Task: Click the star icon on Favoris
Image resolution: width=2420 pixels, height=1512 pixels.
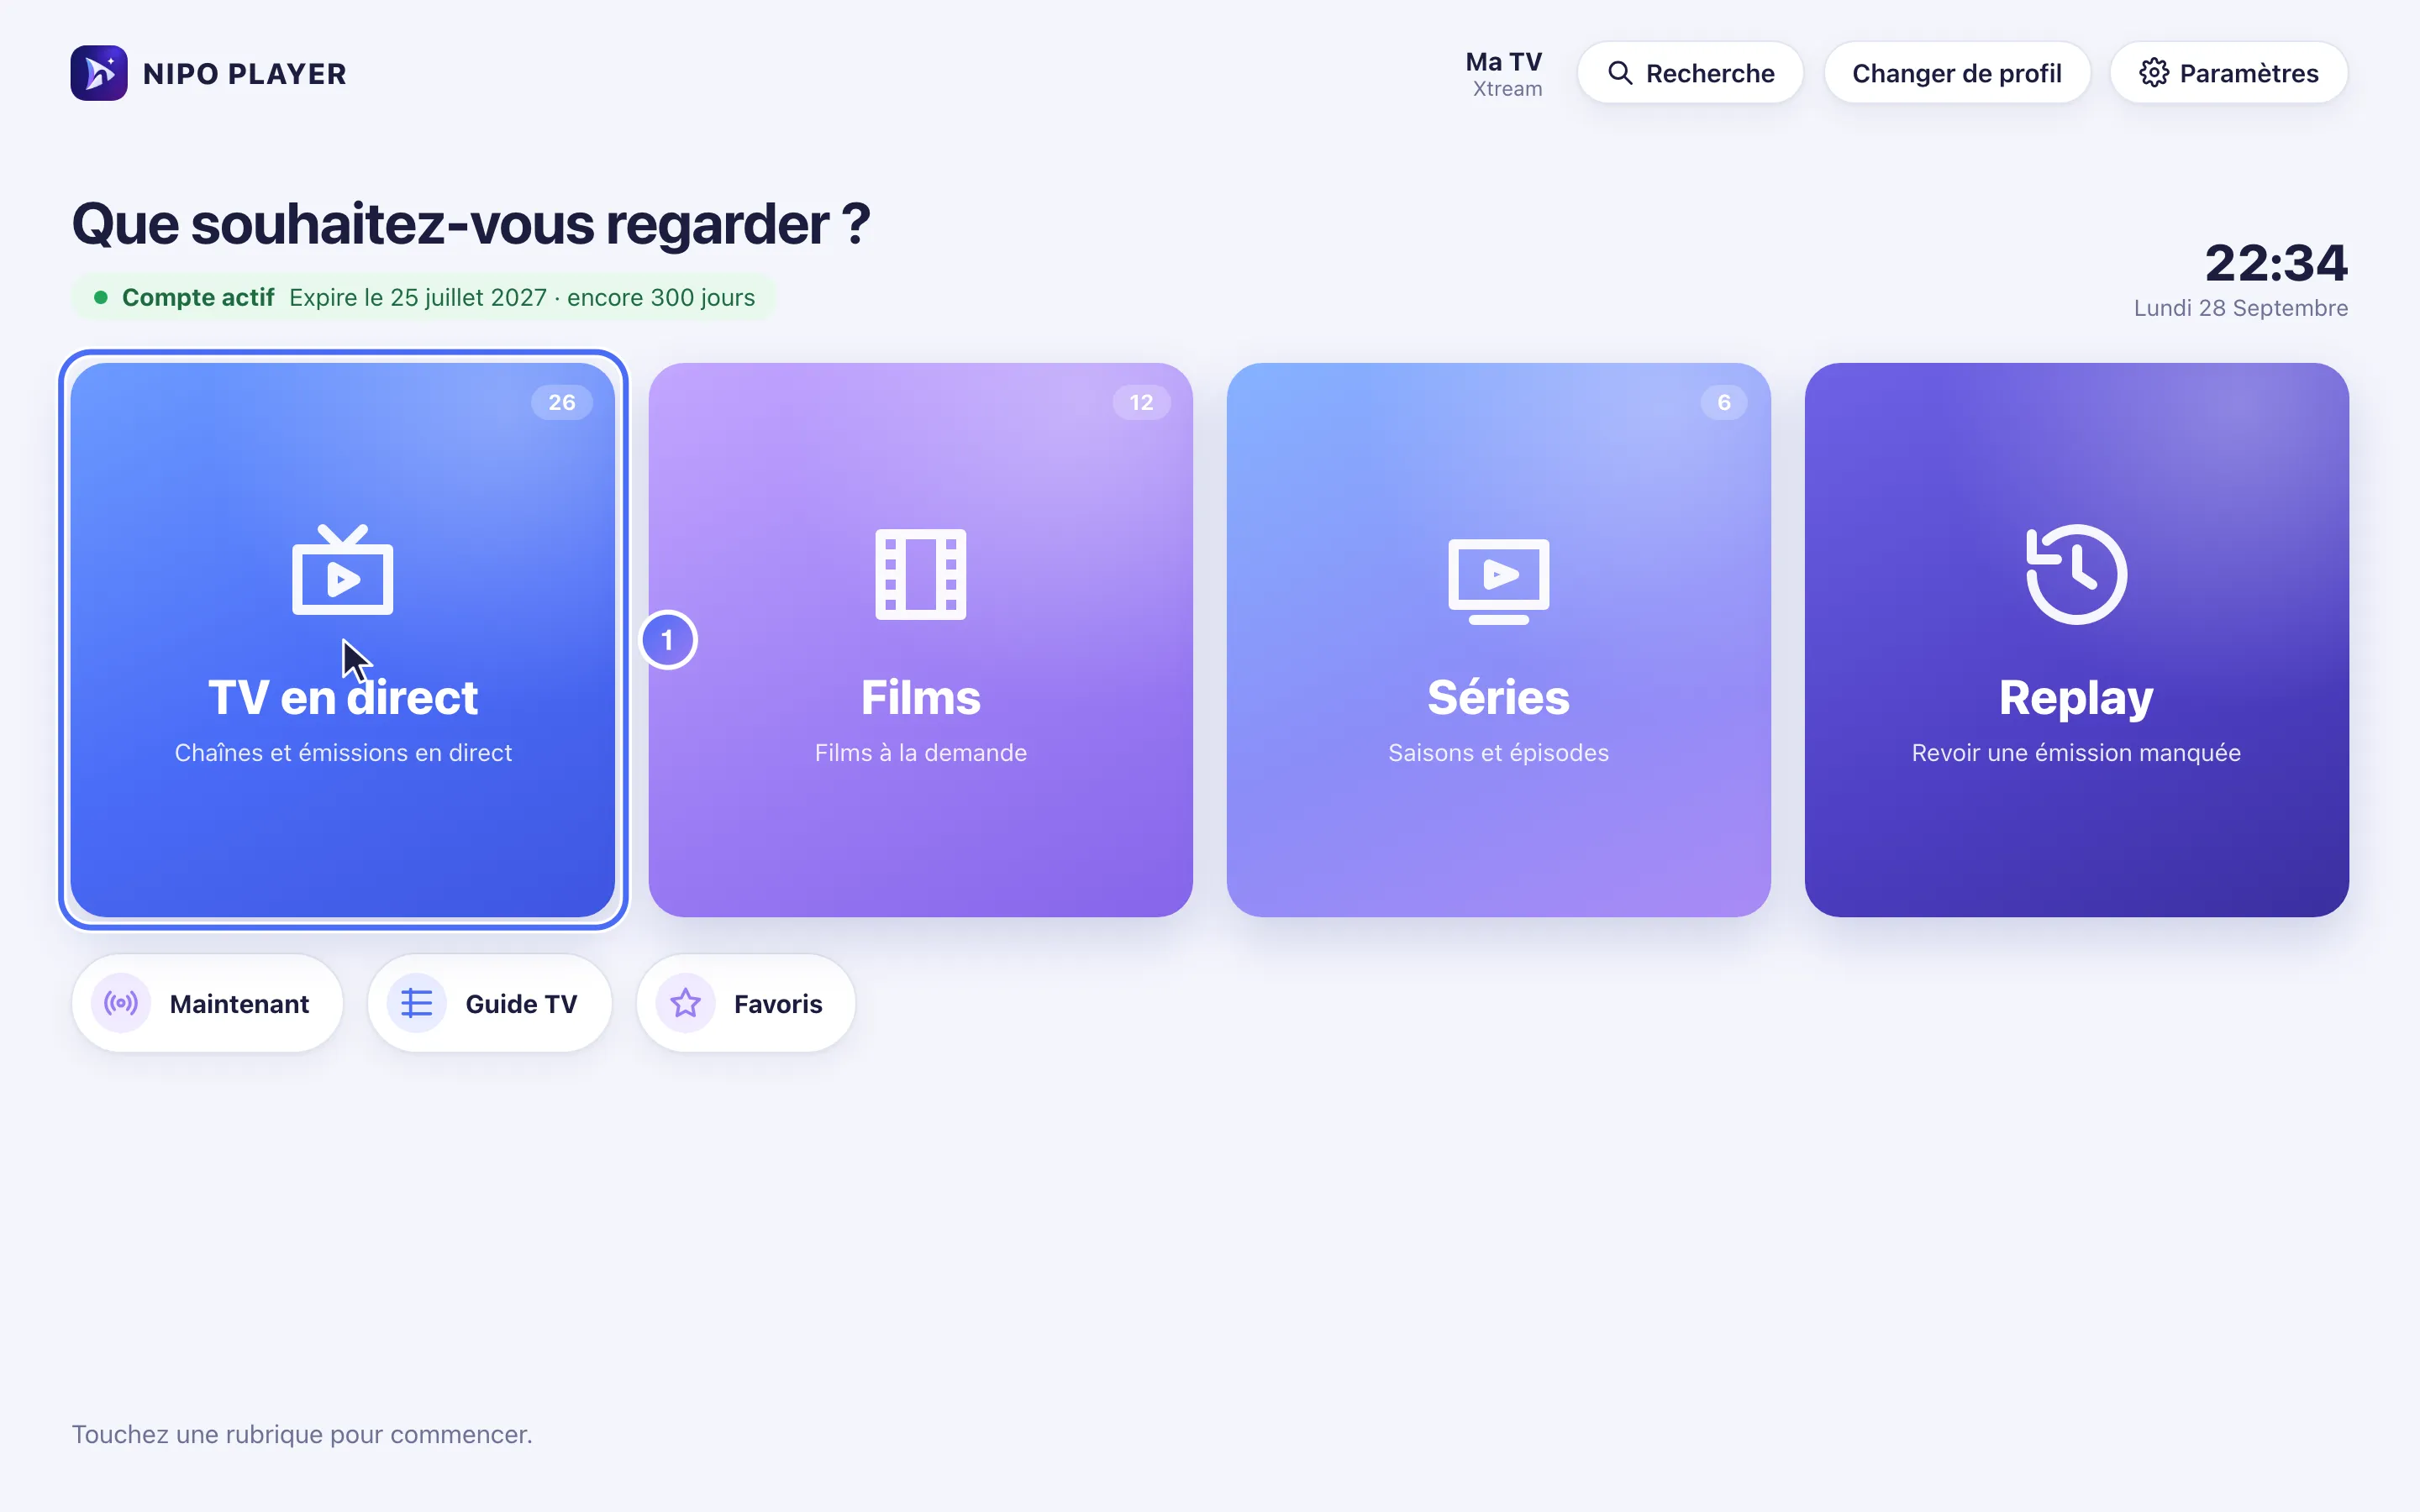Action: tap(686, 1003)
